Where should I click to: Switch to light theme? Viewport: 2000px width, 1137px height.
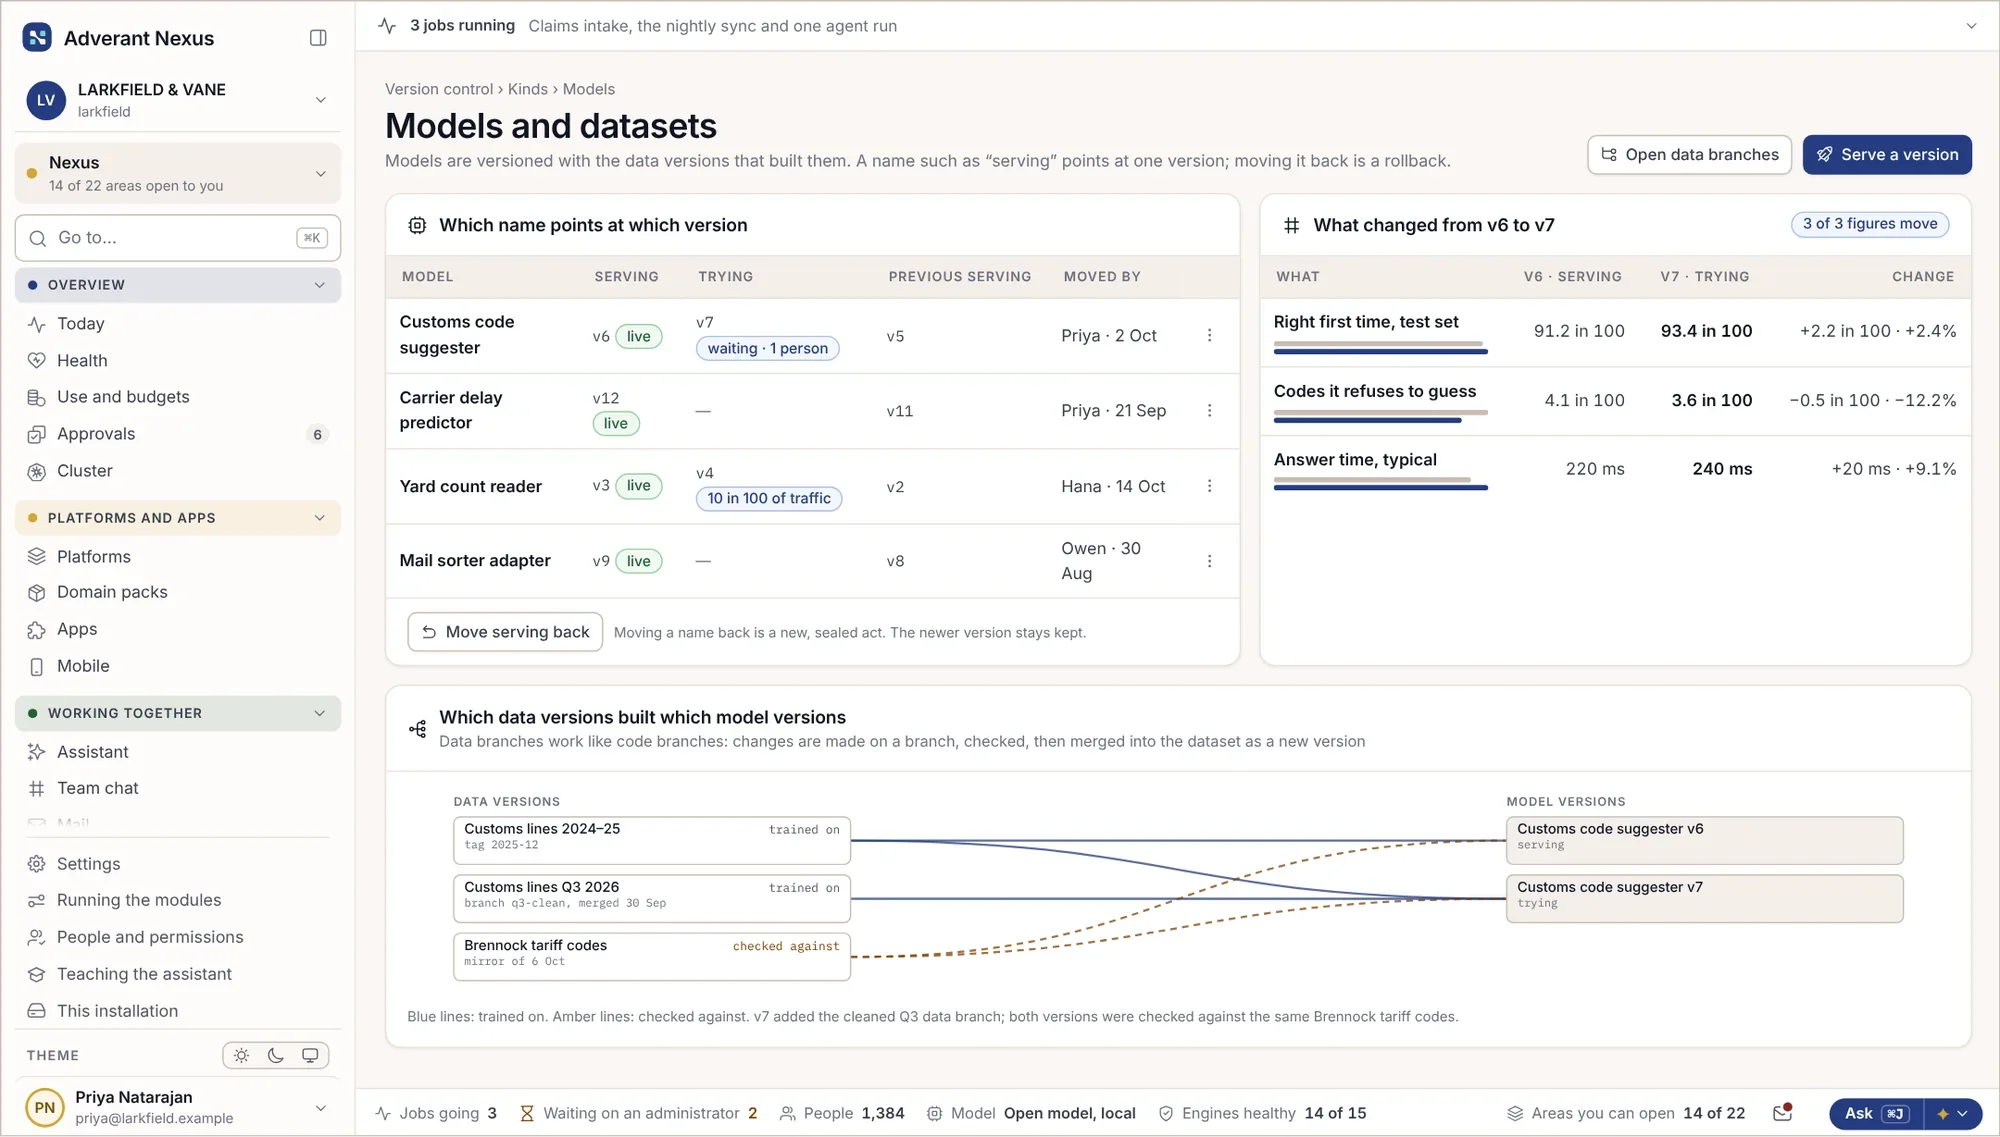(x=242, y=1055)
